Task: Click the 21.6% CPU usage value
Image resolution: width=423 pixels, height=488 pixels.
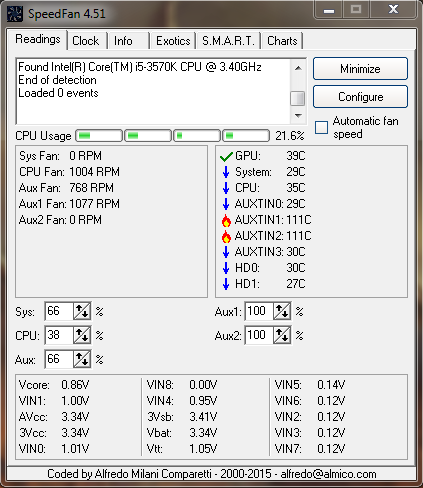Action: point(290,136)
